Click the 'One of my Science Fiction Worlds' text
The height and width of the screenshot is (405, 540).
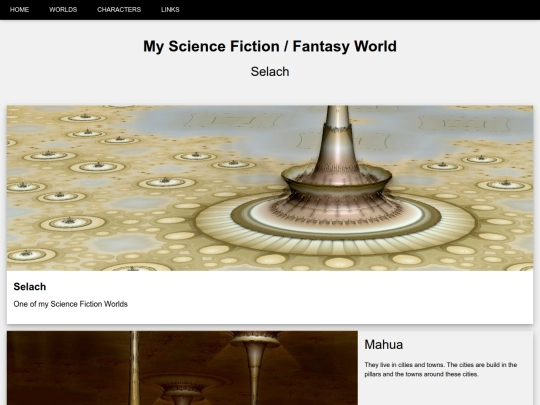71,304
